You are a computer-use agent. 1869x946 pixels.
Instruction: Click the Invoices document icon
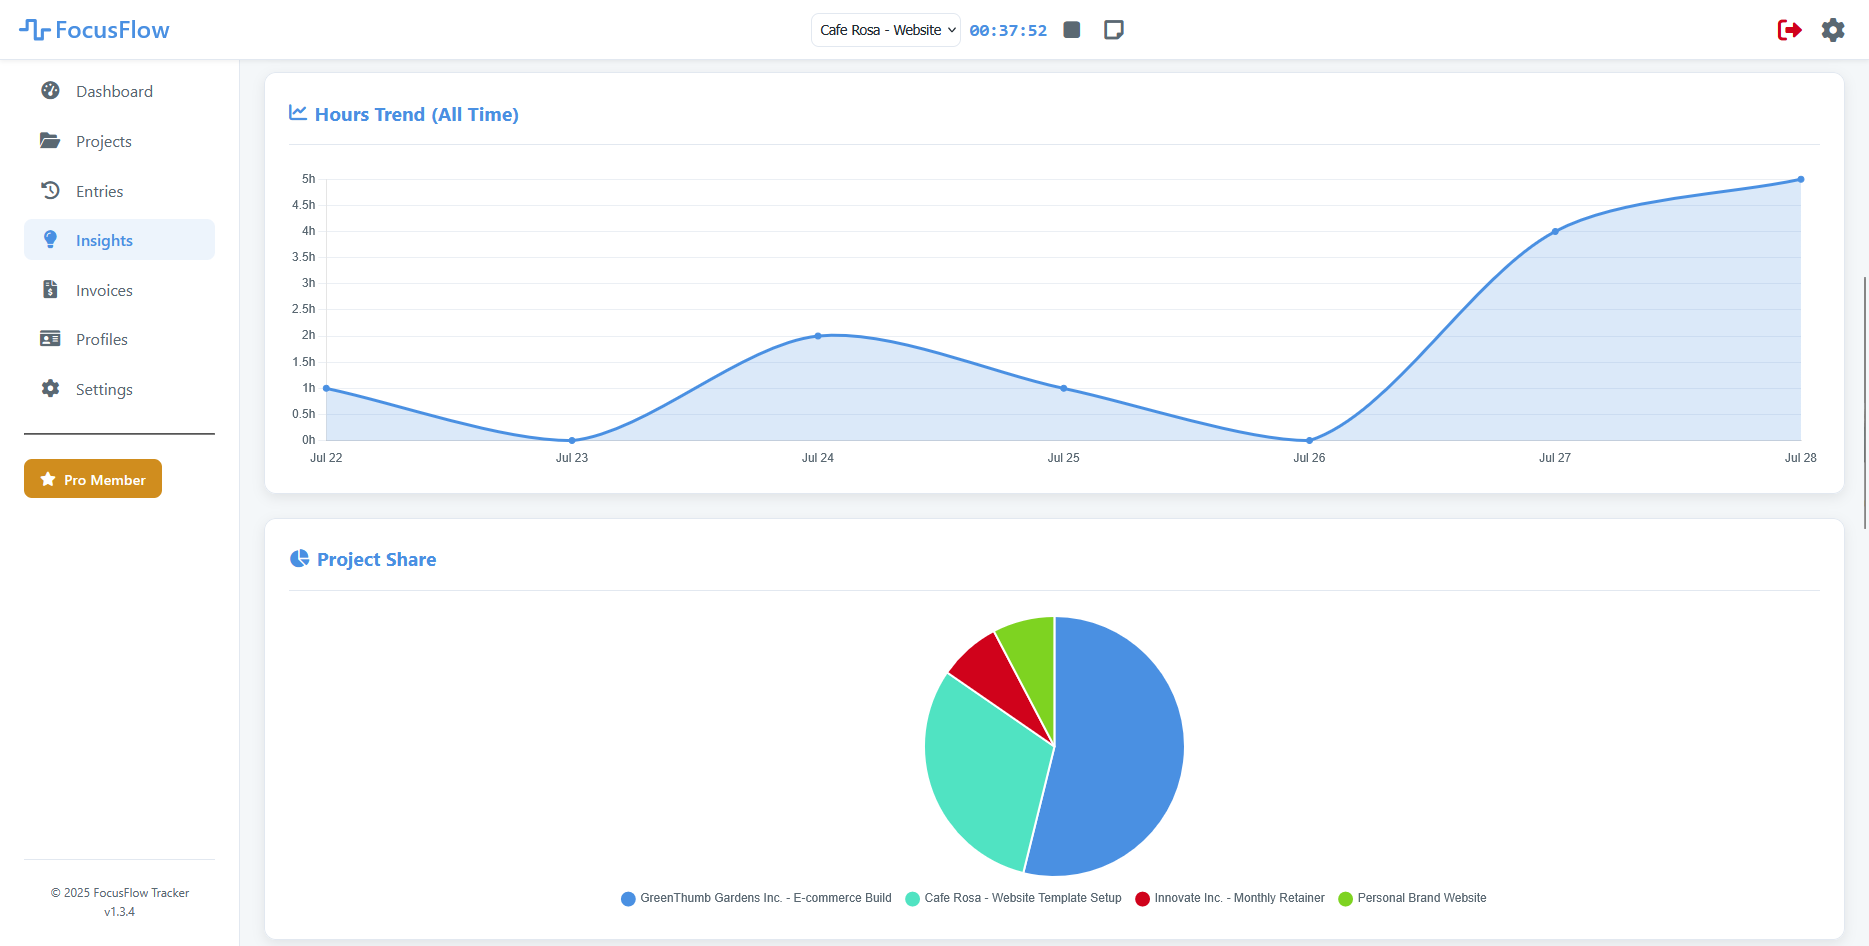point(50,290)
